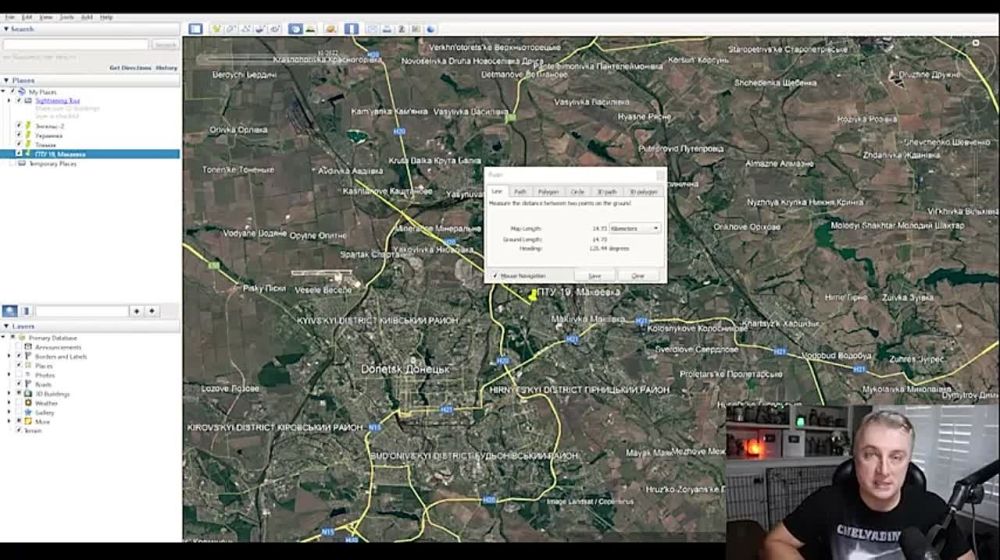Click the Print toolbar icon
The image size is (1000, 560).
tap(386, 29)
